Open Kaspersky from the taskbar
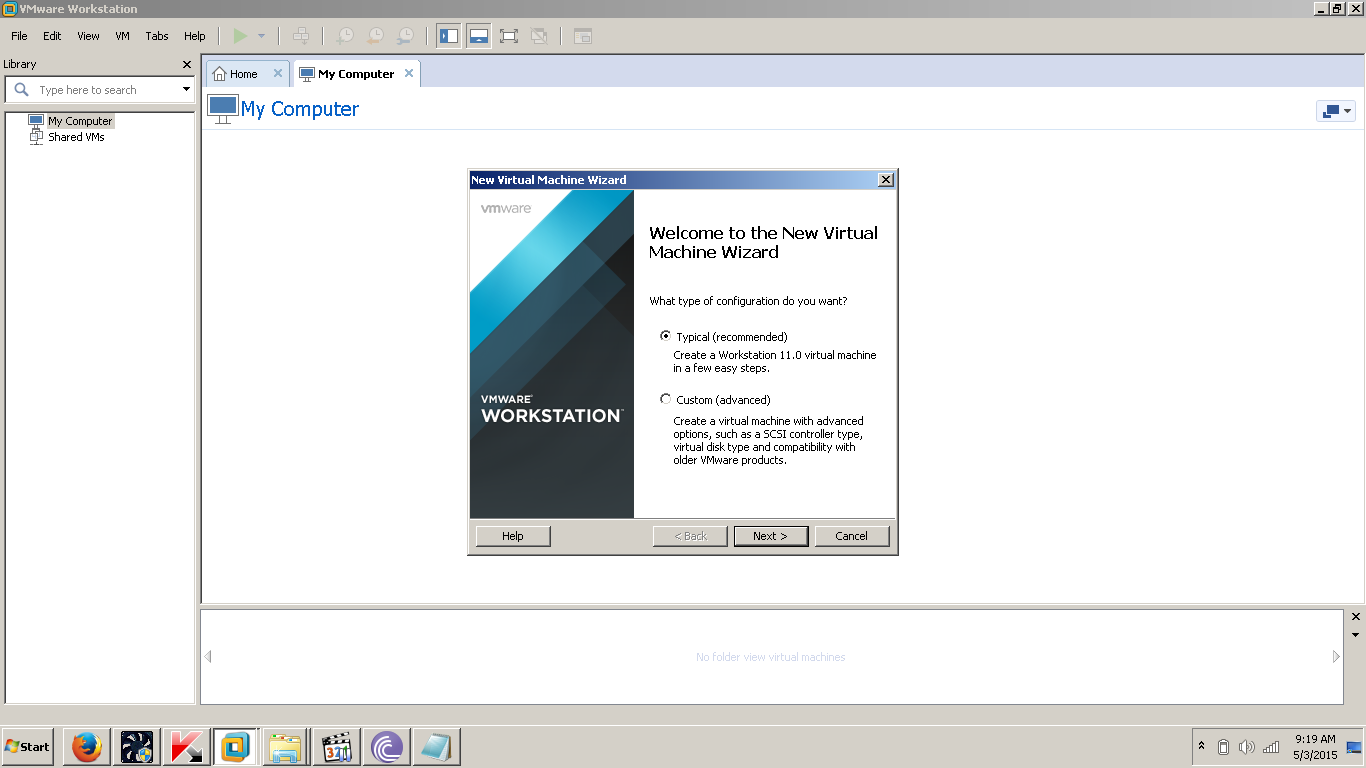Viewport: 1366px width, 768px height. [186, 747]
